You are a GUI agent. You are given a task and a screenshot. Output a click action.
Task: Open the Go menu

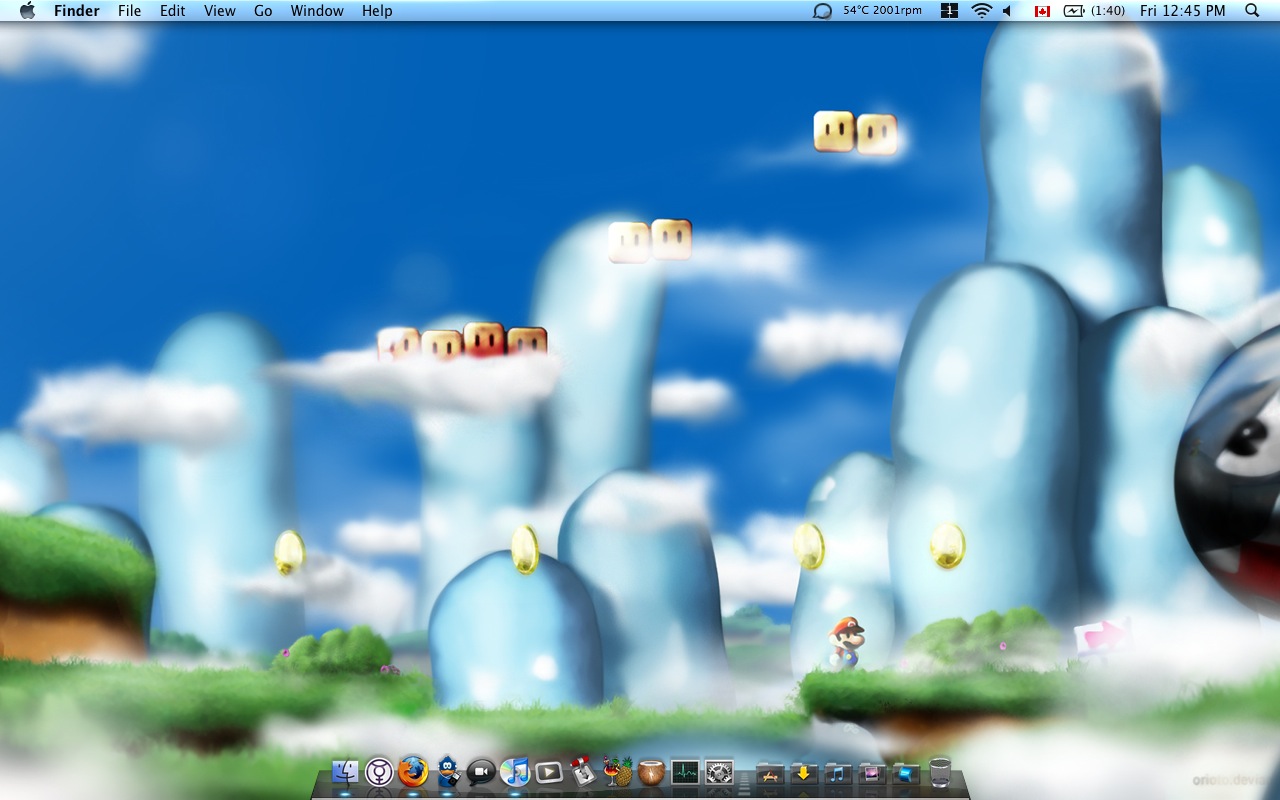(x=263, y=11)
